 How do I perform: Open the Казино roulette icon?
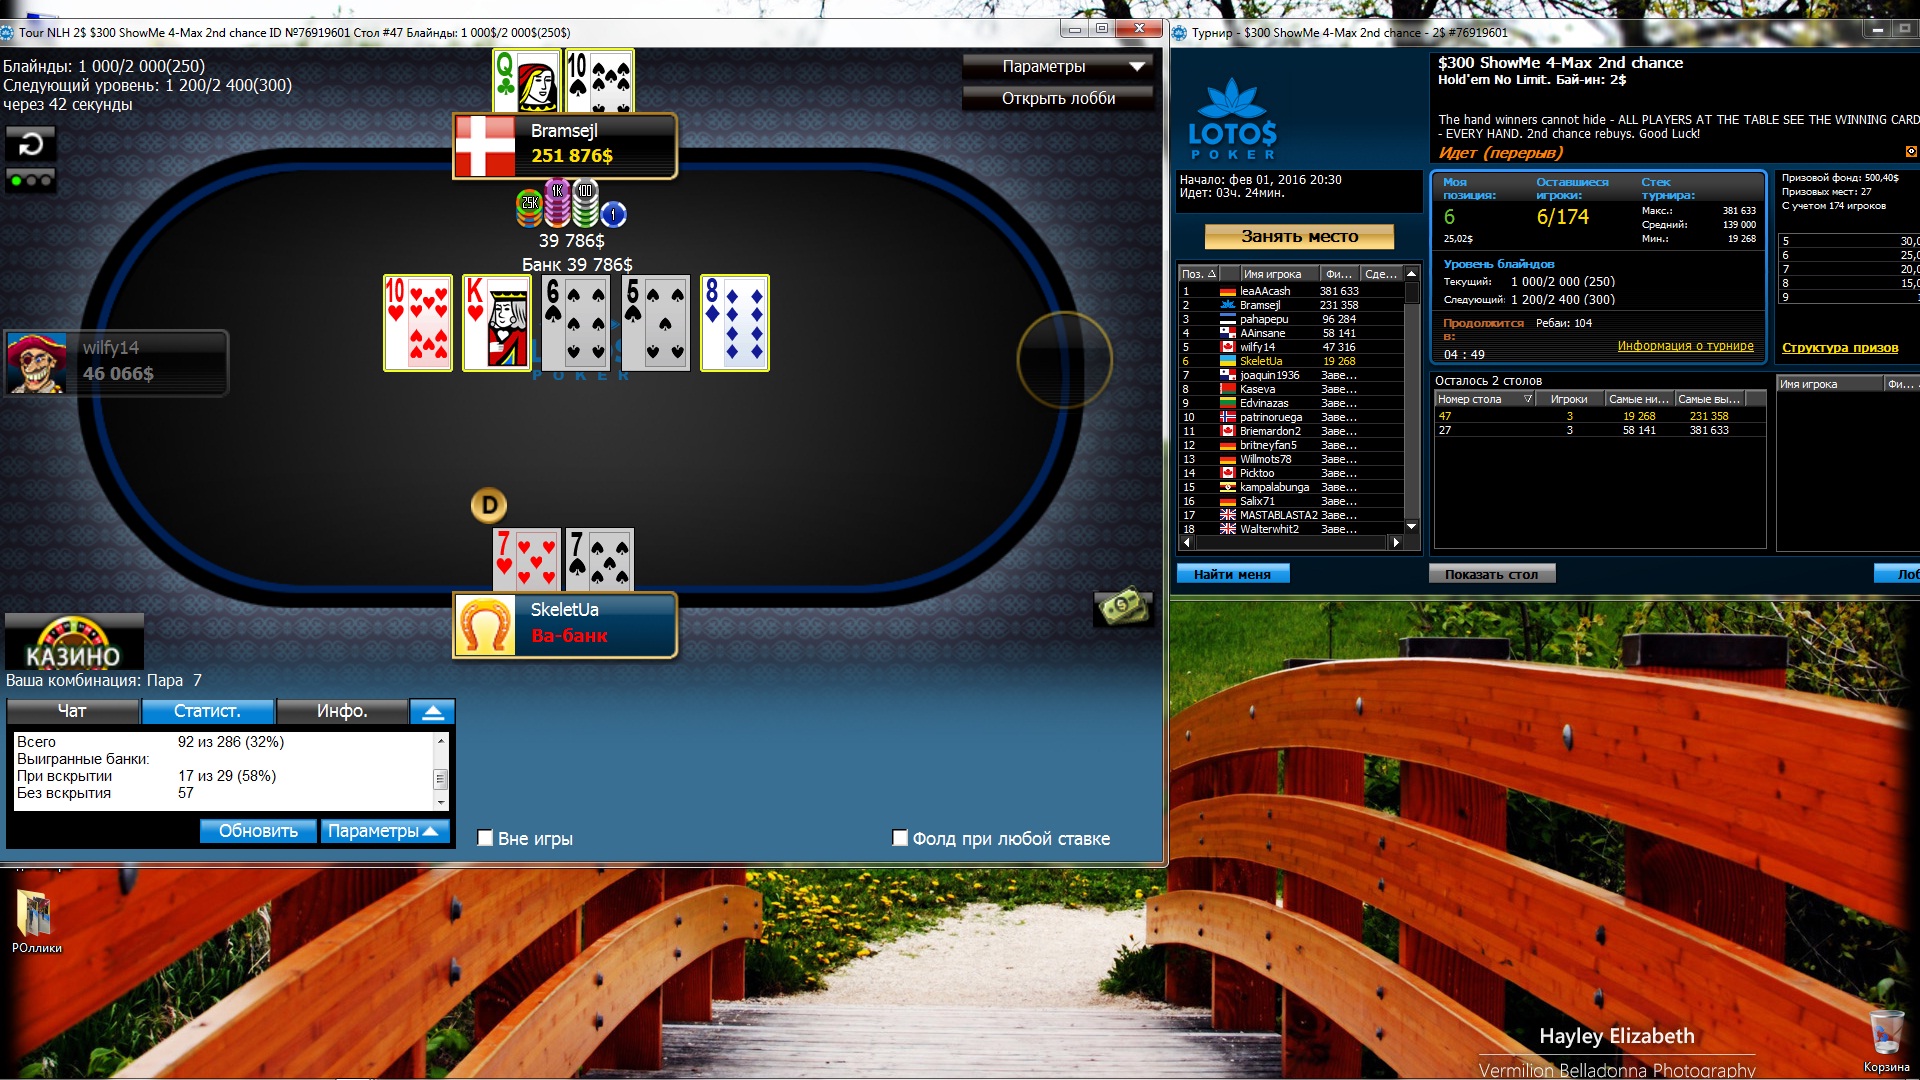[x=74, y=642]
